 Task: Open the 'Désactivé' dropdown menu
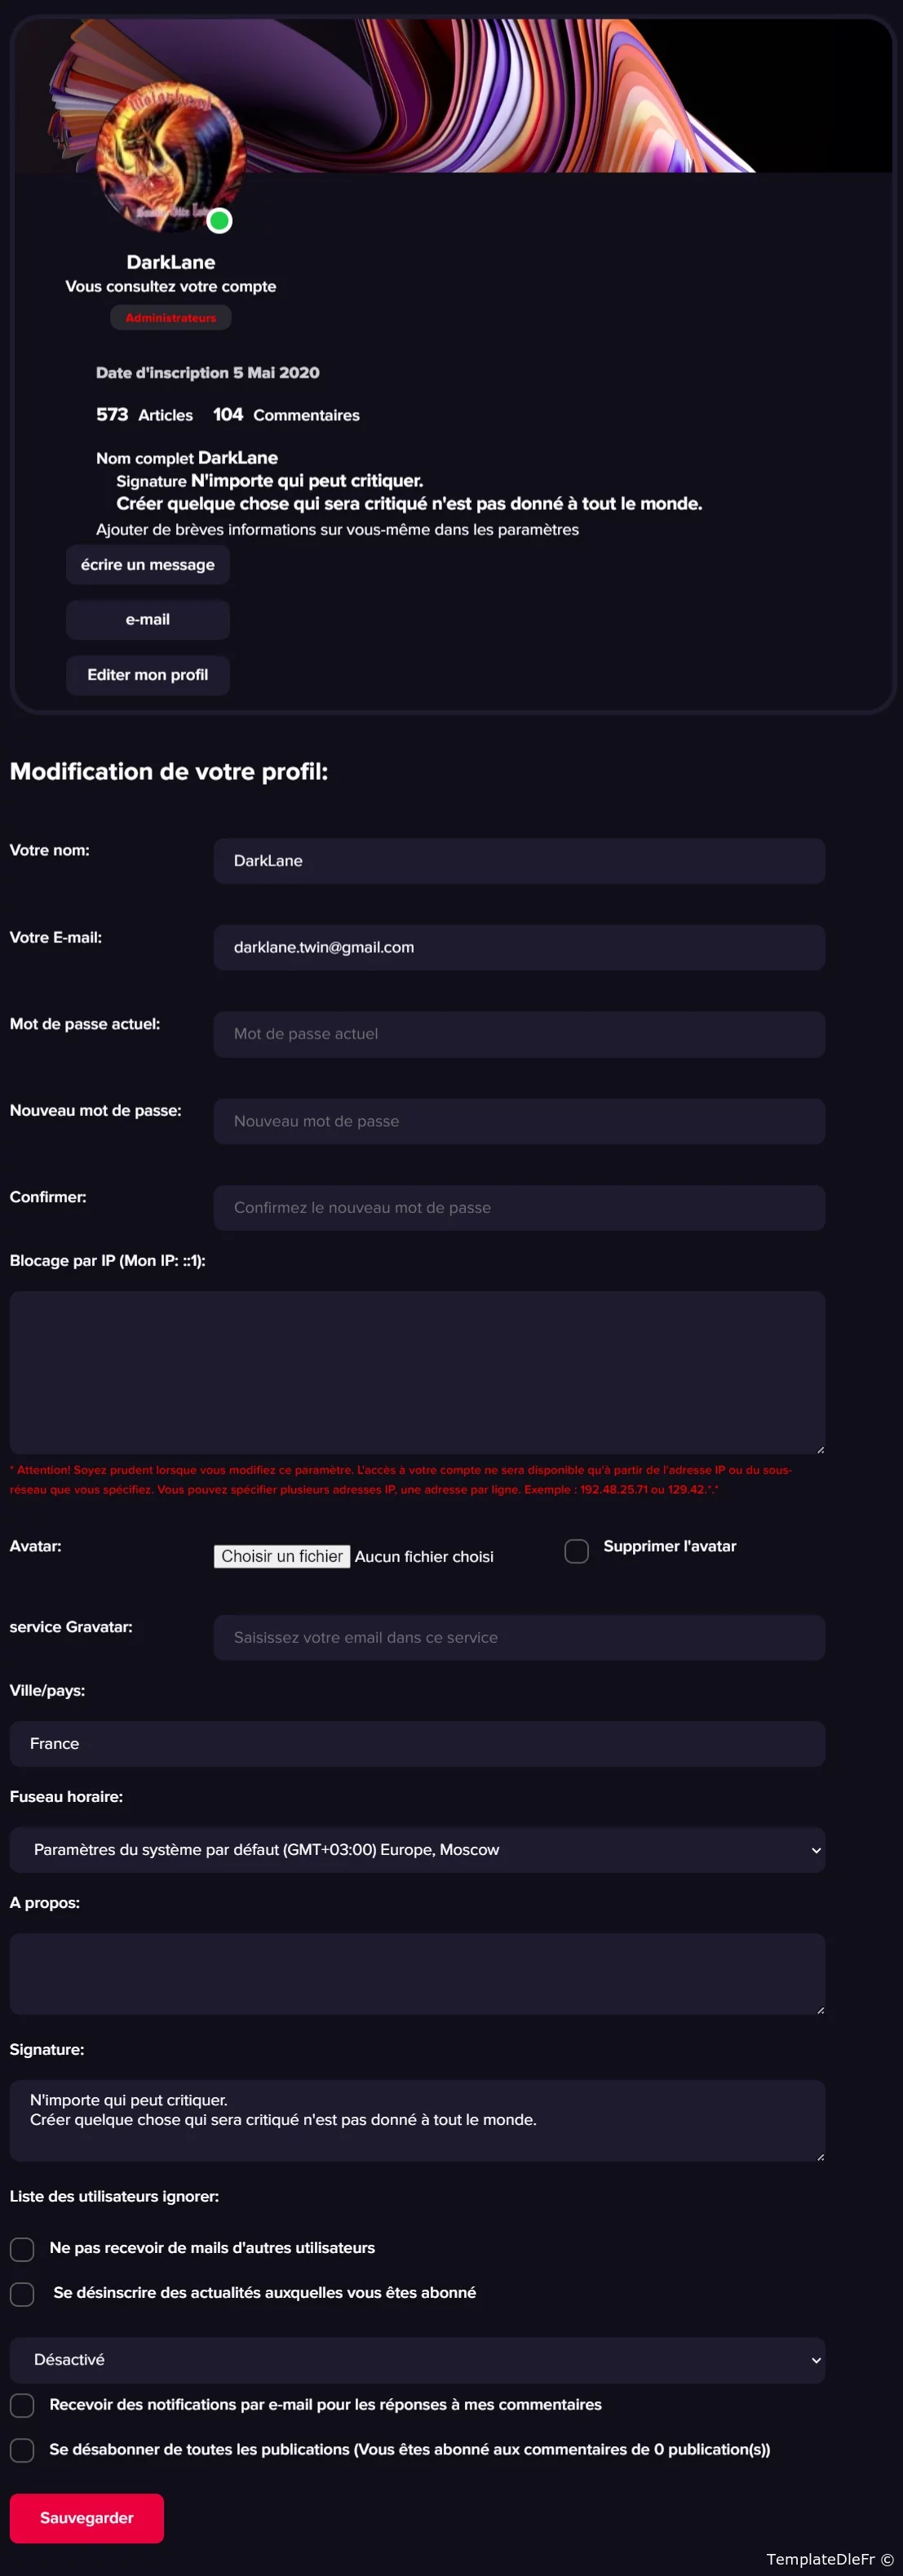417,2359
